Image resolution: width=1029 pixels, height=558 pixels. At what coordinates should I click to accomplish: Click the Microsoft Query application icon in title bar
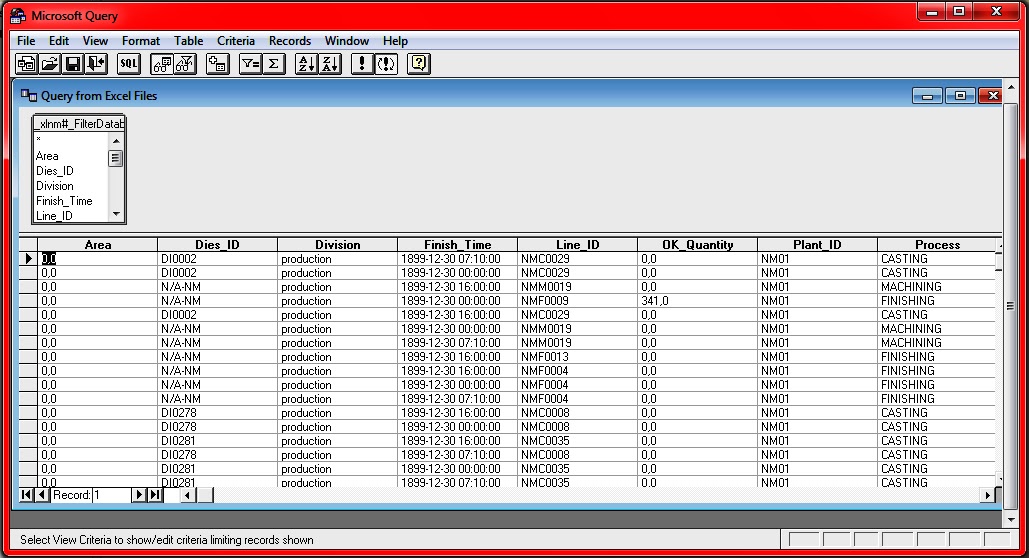coord(18,15)
